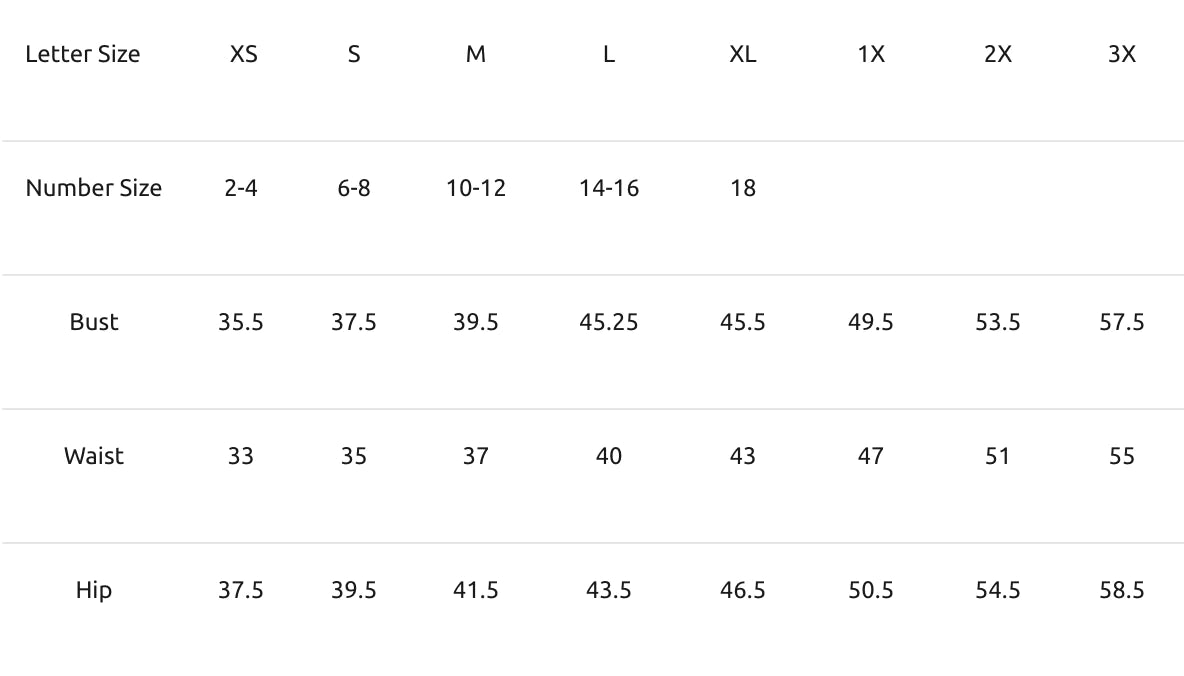Click the Number Size row label
This screenshot has height=676, width=1184.
(x=94, y=188)
